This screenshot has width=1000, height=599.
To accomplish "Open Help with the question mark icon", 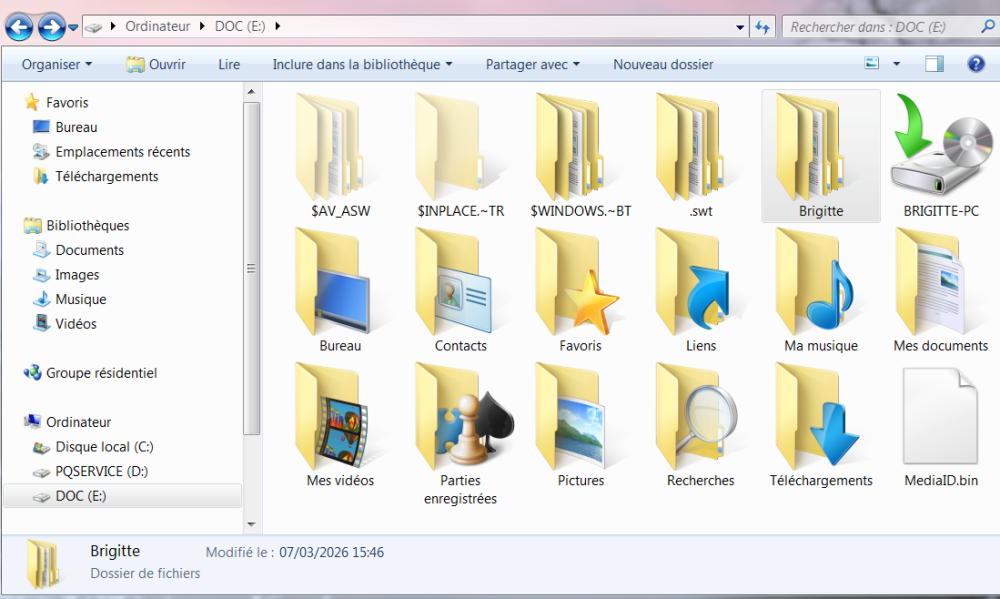I will (976, 64).
